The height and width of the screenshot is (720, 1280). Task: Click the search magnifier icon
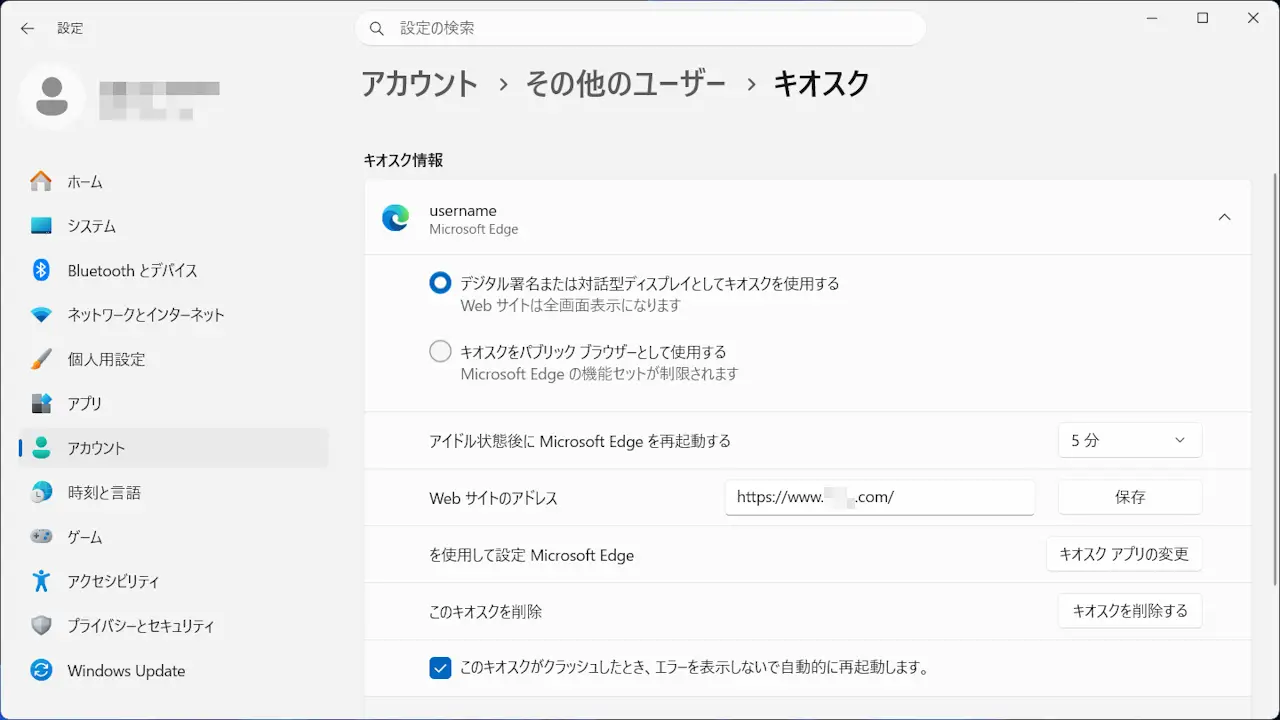tap(377, 29)
